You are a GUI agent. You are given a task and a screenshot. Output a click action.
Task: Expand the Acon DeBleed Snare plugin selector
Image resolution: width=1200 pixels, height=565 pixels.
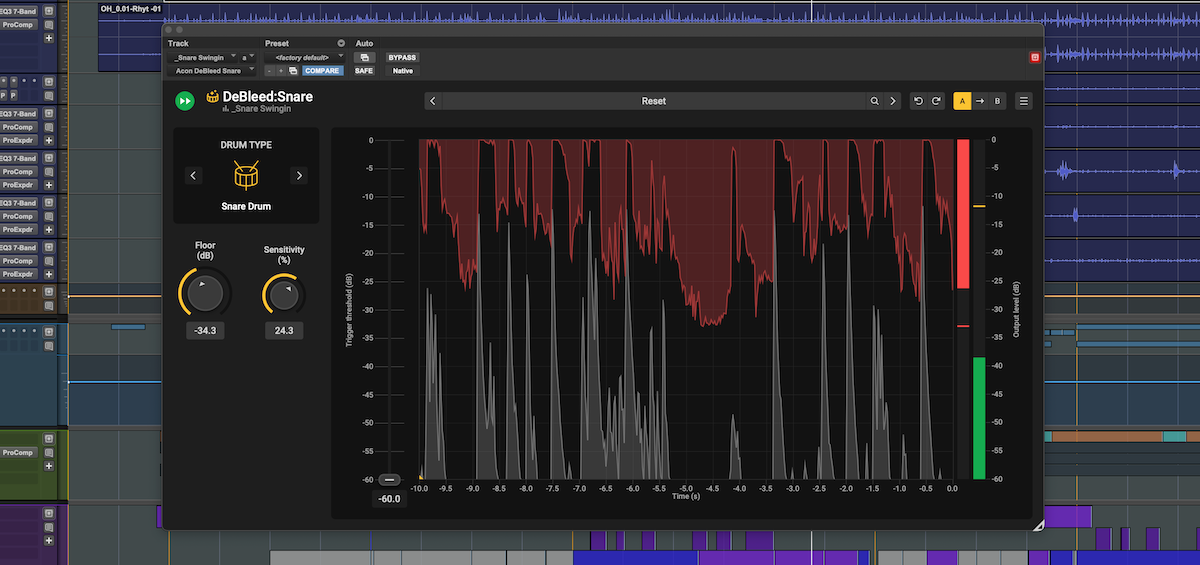210,71
